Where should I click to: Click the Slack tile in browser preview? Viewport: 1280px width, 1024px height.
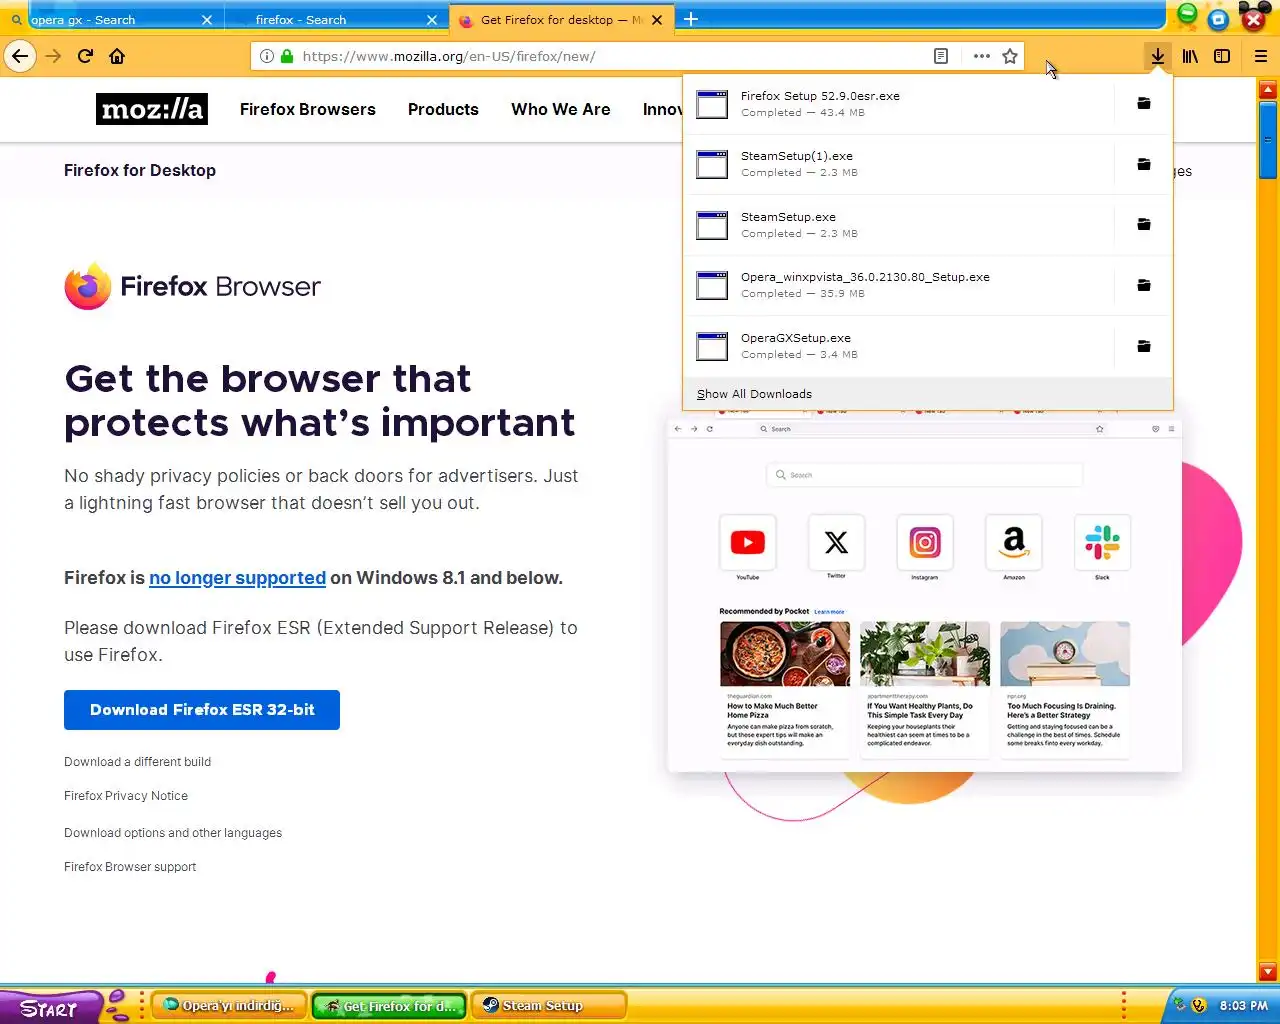pyautogui.click(x=1102, y=543)
